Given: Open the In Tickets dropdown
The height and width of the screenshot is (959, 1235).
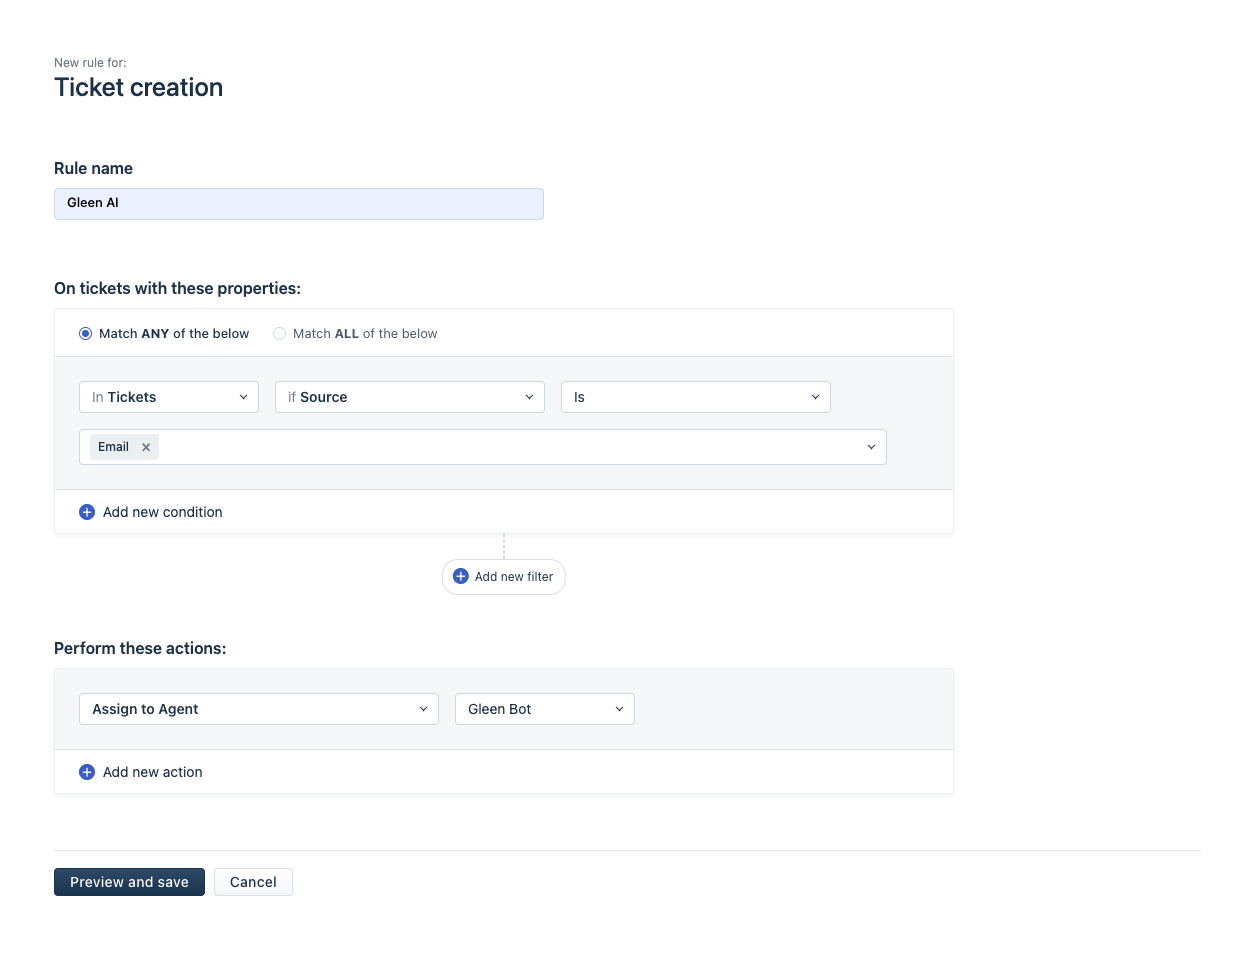Looking at the screenshot, I should (x=168, y=397).
